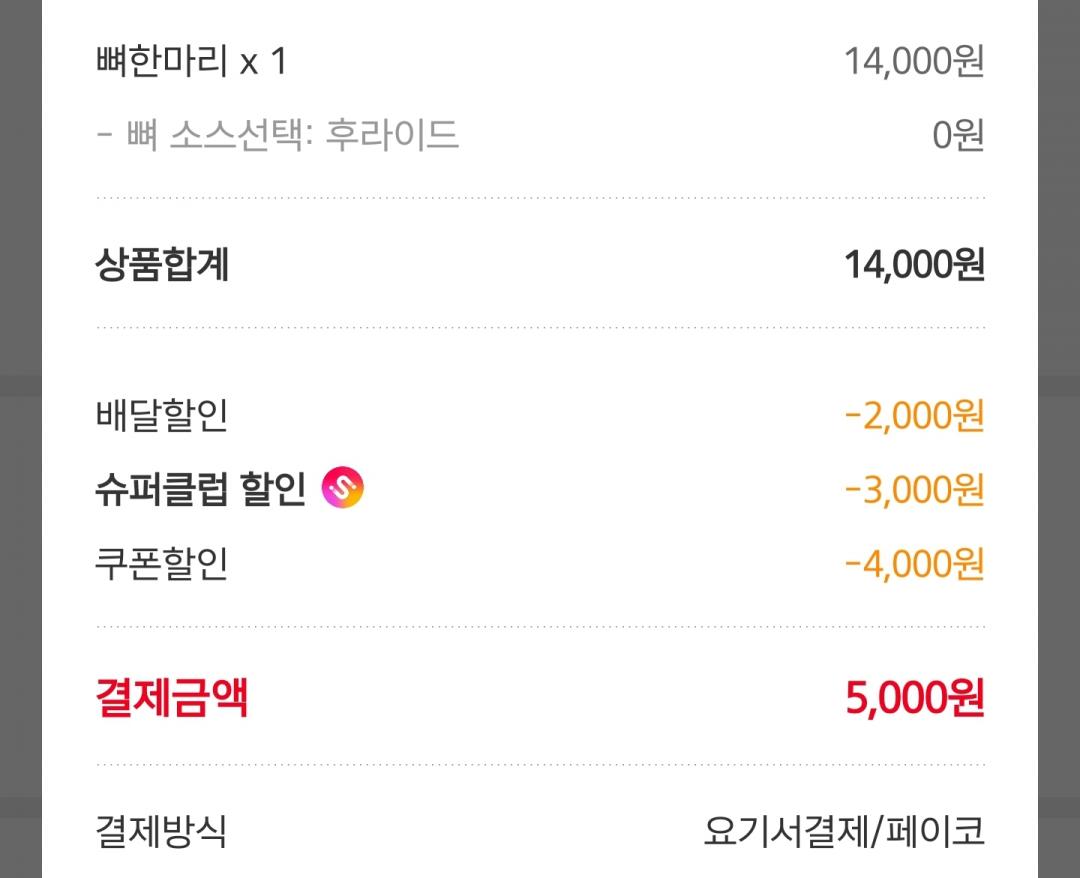Tap the -4,000원 coupon discount amount

pos(914,564)
